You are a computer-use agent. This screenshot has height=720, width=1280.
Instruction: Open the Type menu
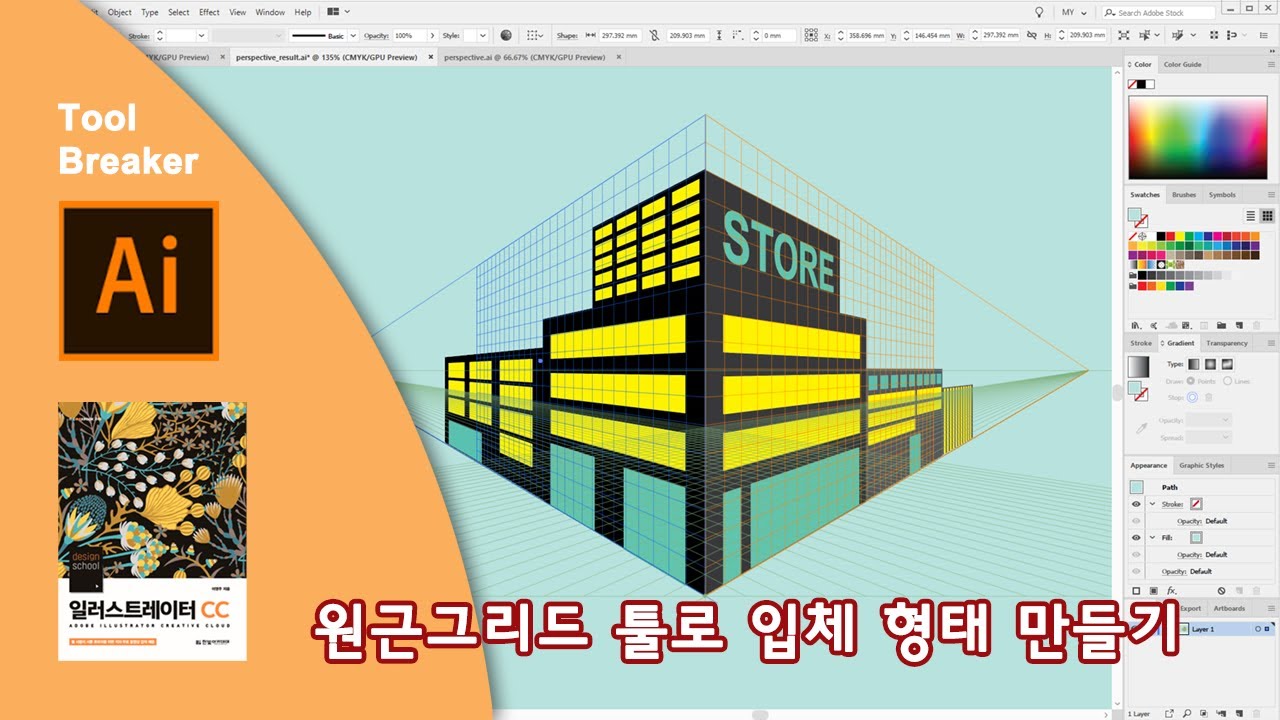pos(150,13)
